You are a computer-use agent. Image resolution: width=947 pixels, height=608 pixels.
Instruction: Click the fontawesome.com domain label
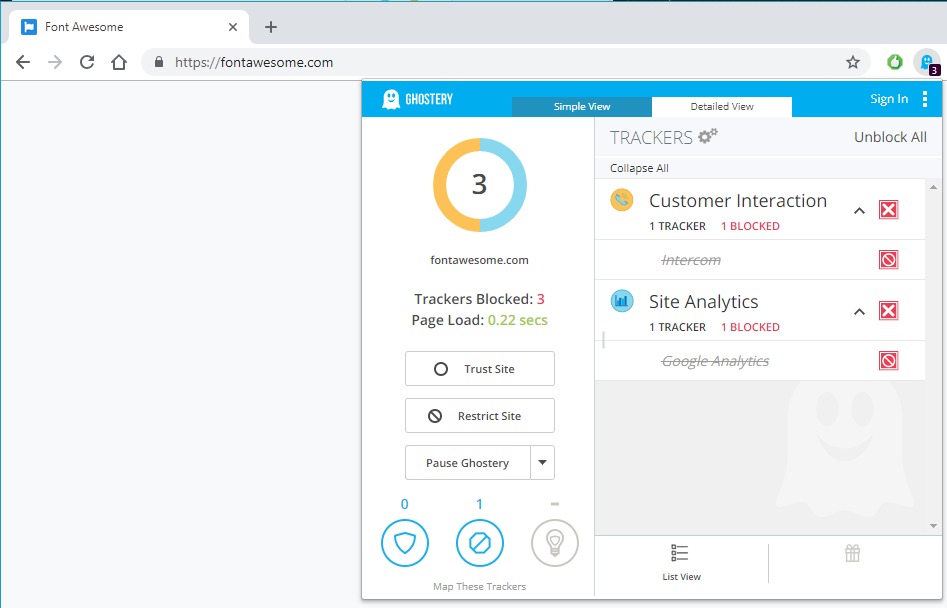click(x=480, y=260)
